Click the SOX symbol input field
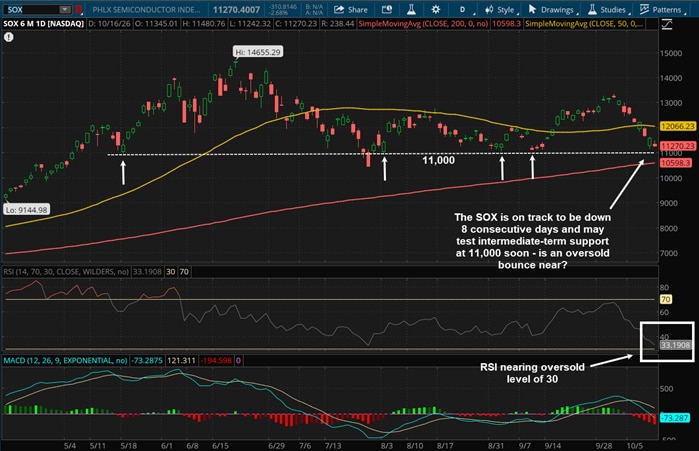 click(x=32, y=9)
